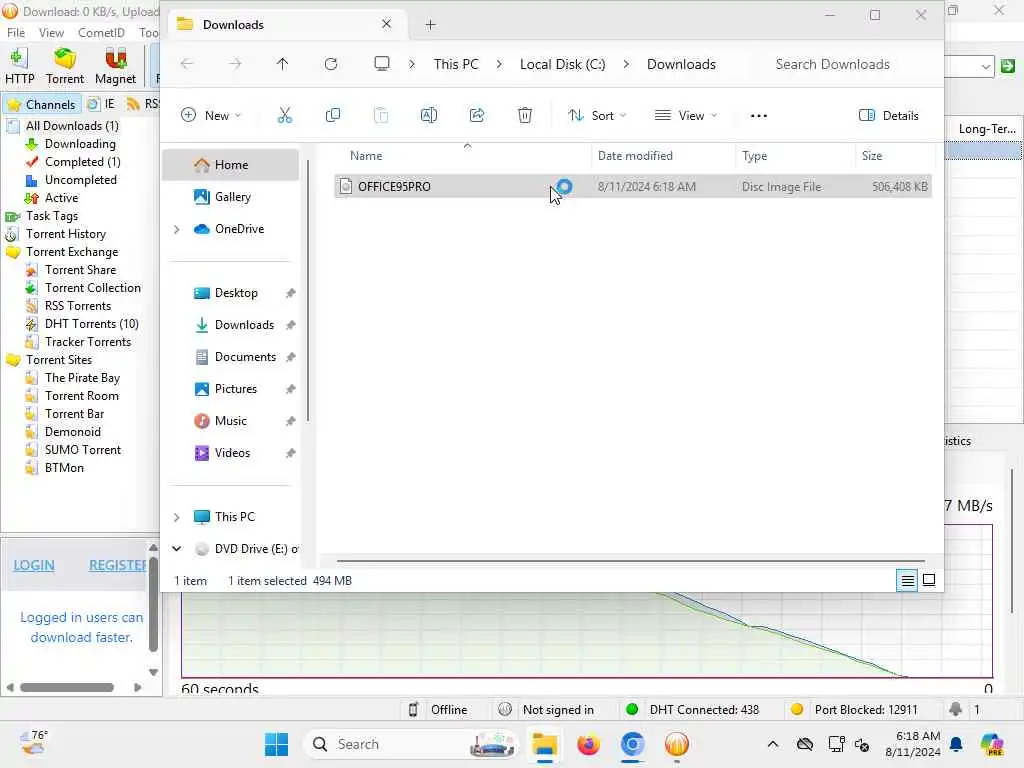Click the HTTP download icon in BitComet
1024x768 pixels.
pos(19,66)
